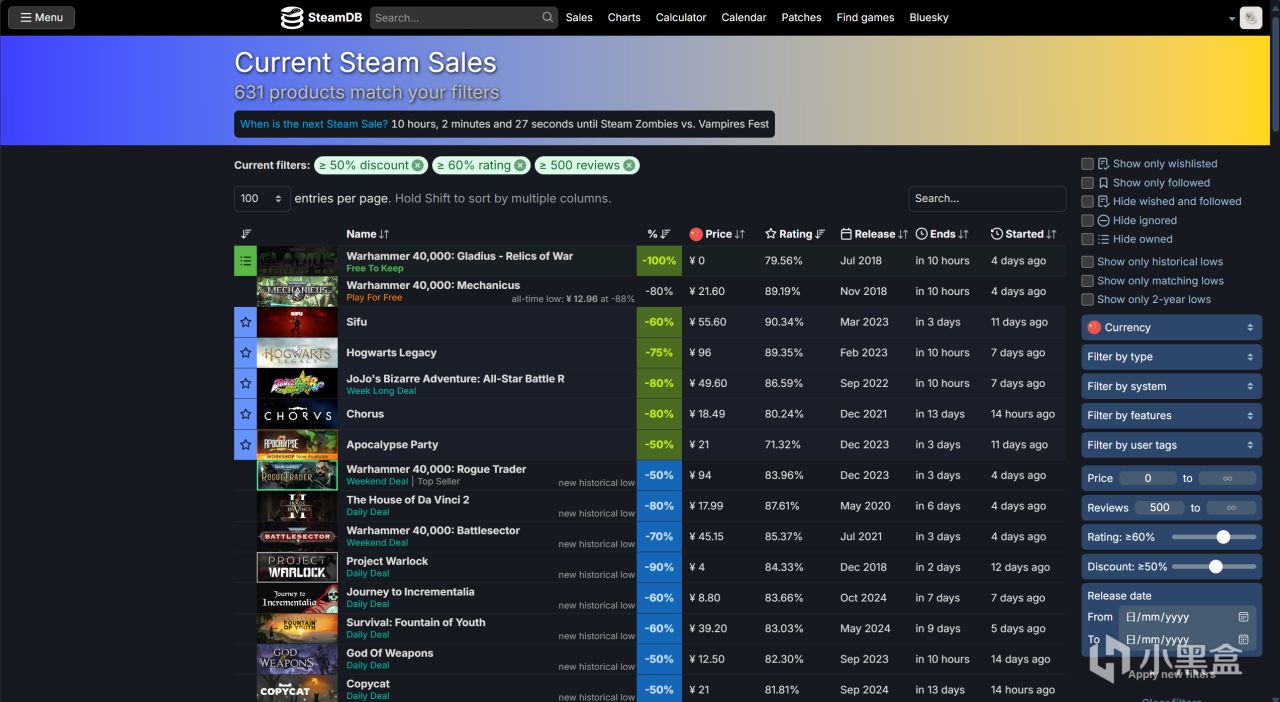Open the Calculator nav item

[x=681, y=17]
